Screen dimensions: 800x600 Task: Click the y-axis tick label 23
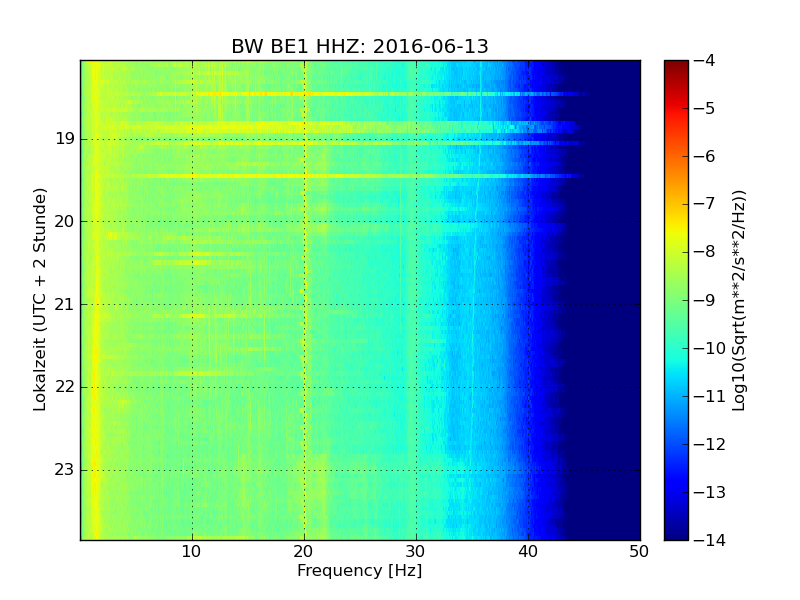65,470
